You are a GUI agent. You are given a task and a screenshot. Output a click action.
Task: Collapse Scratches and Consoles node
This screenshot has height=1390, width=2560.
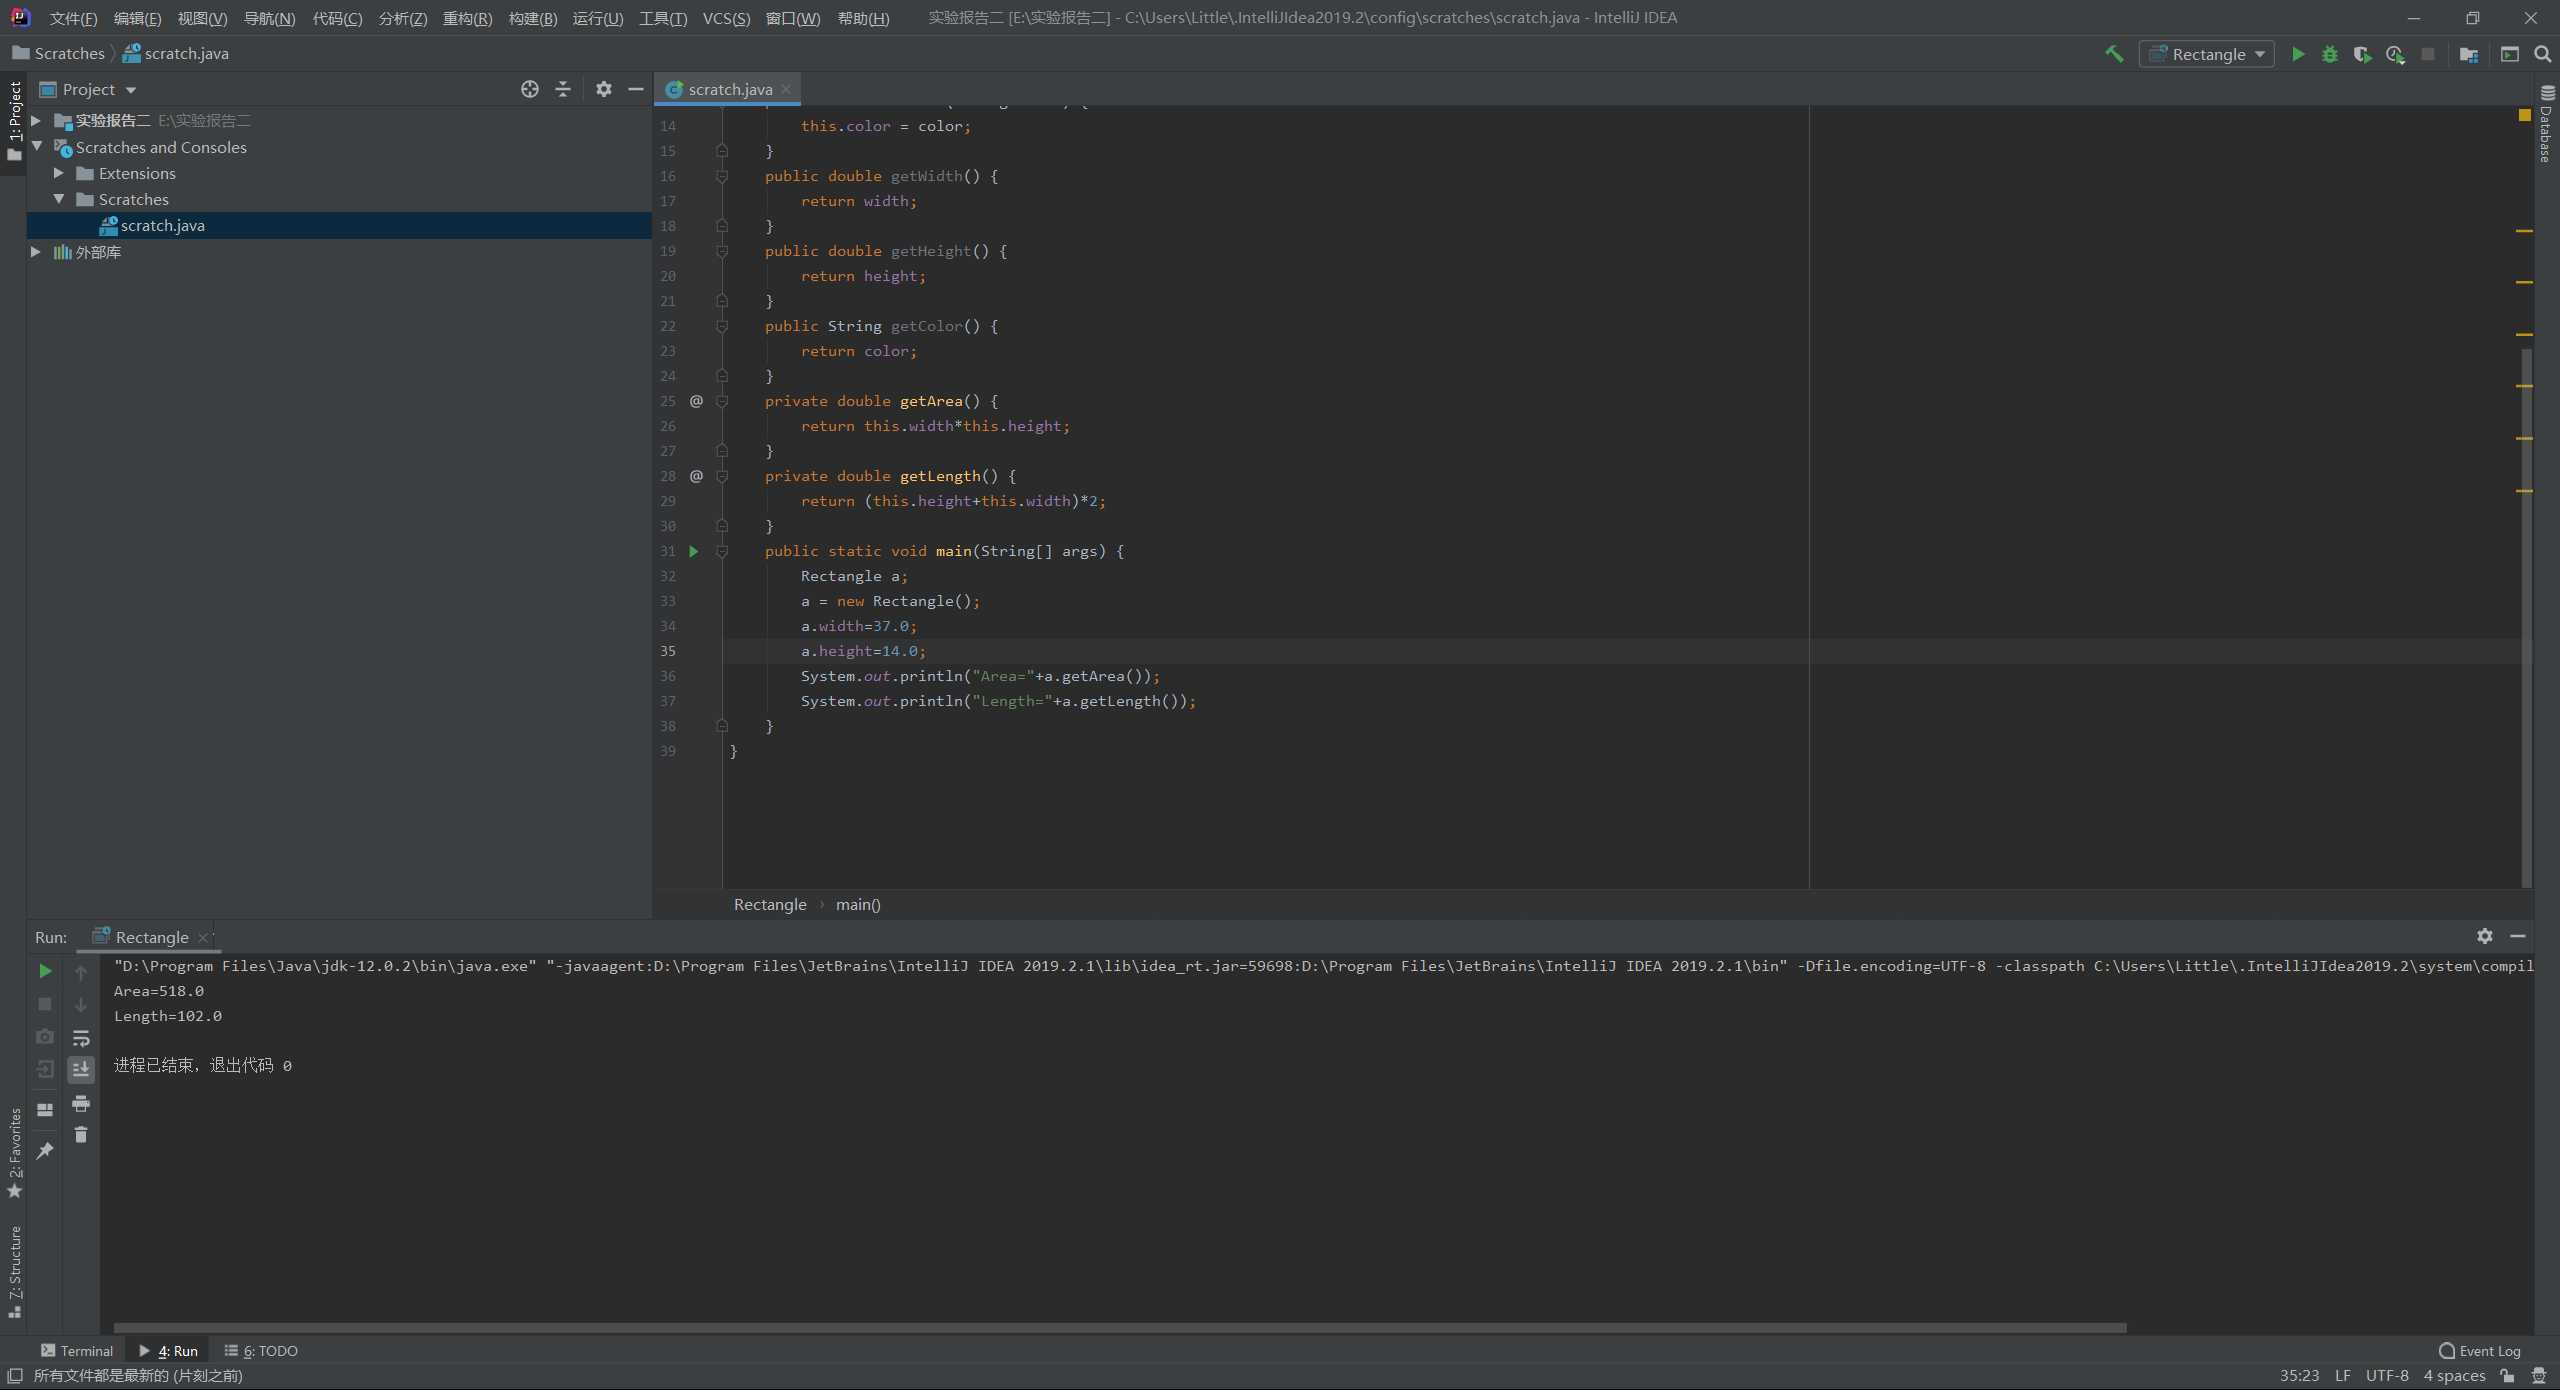36,146
